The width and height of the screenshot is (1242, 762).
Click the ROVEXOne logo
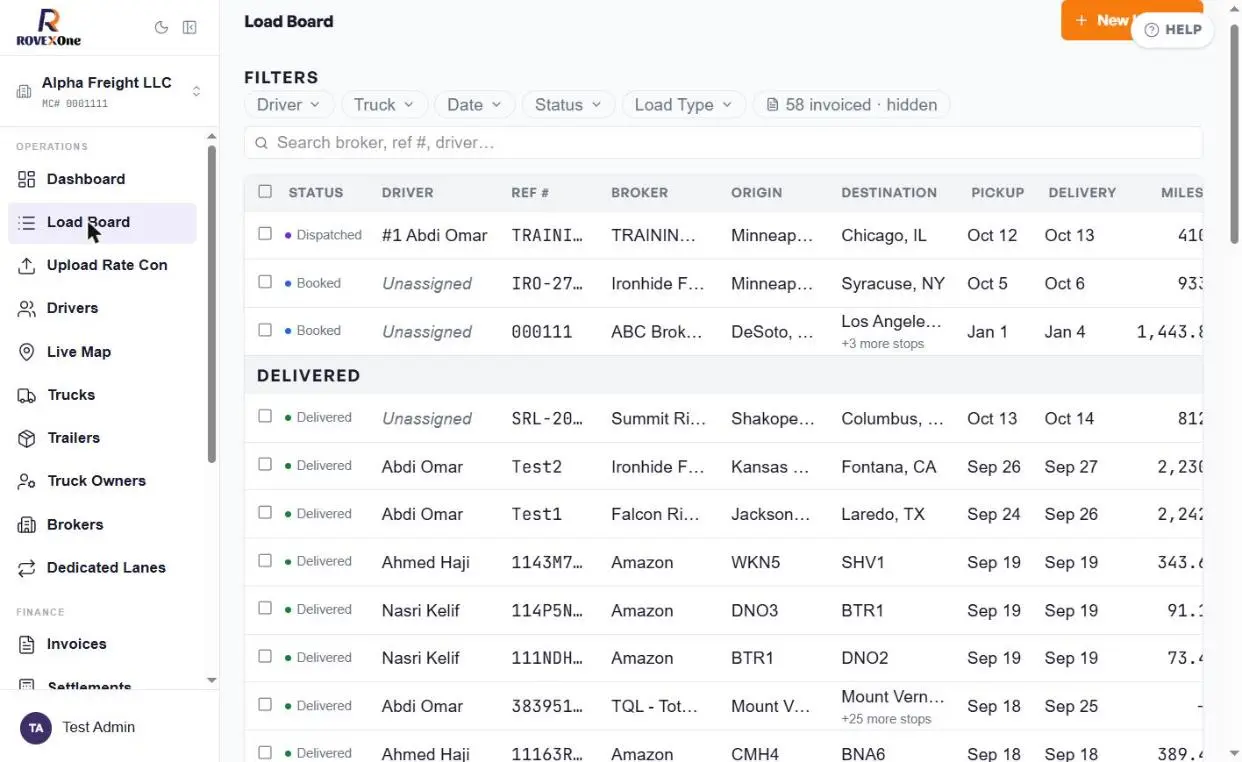(48, 27)
